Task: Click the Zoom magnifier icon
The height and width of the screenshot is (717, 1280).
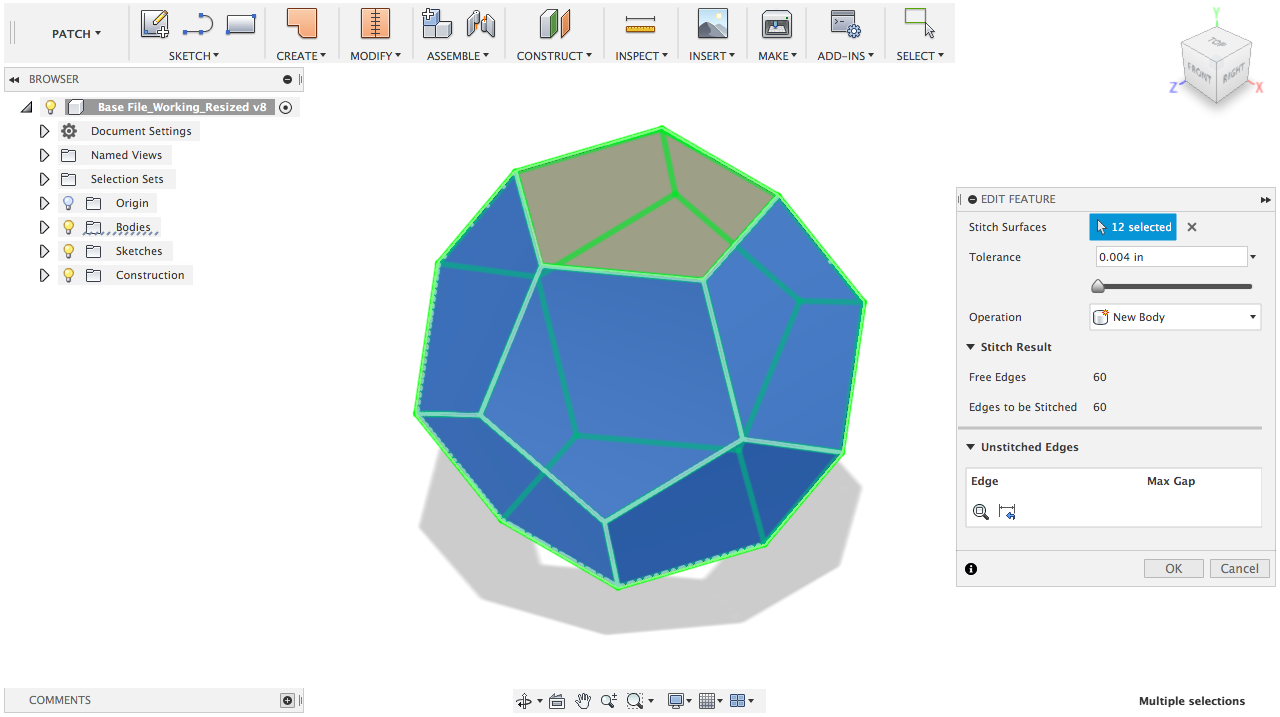Action: pyautogui.click(x=609, y=701)
